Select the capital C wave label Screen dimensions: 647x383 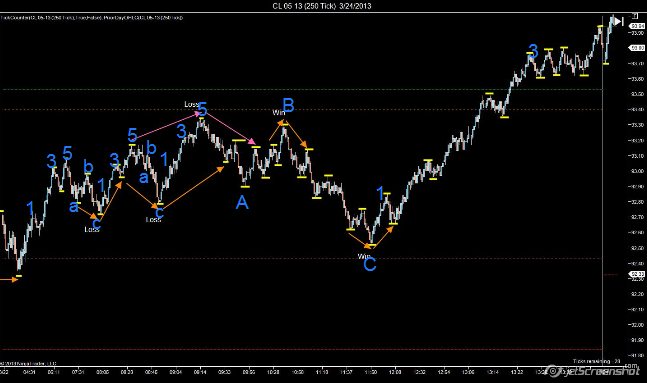tap(370, 264)
